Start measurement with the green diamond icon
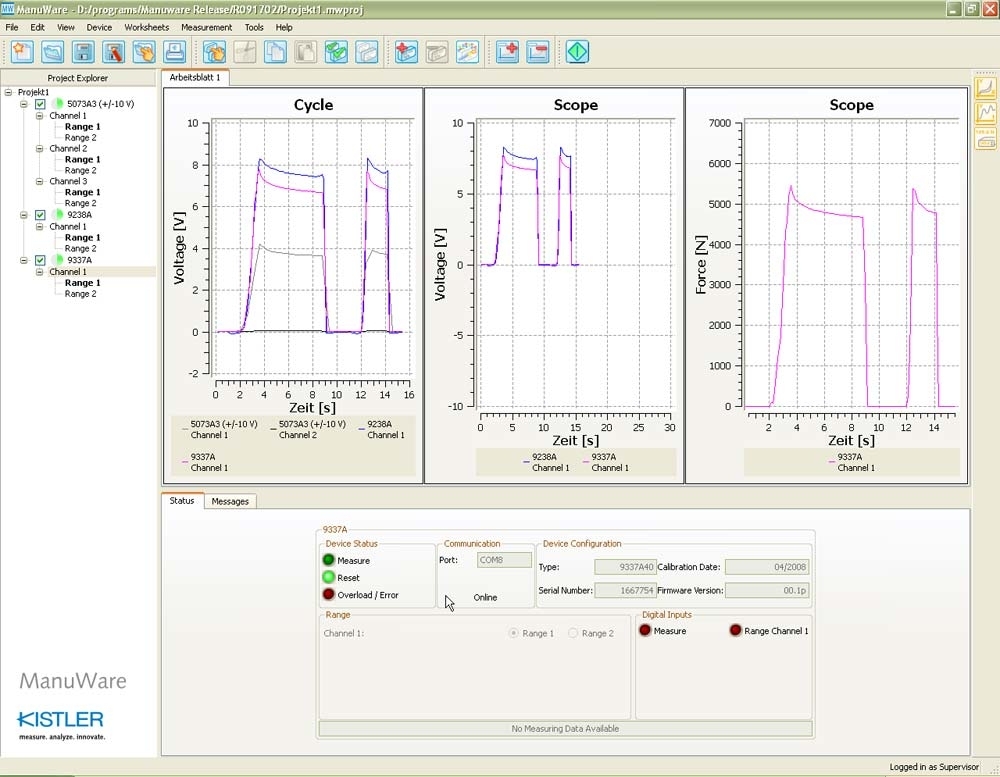This screenshot has height=777, width=1000. 578,52
